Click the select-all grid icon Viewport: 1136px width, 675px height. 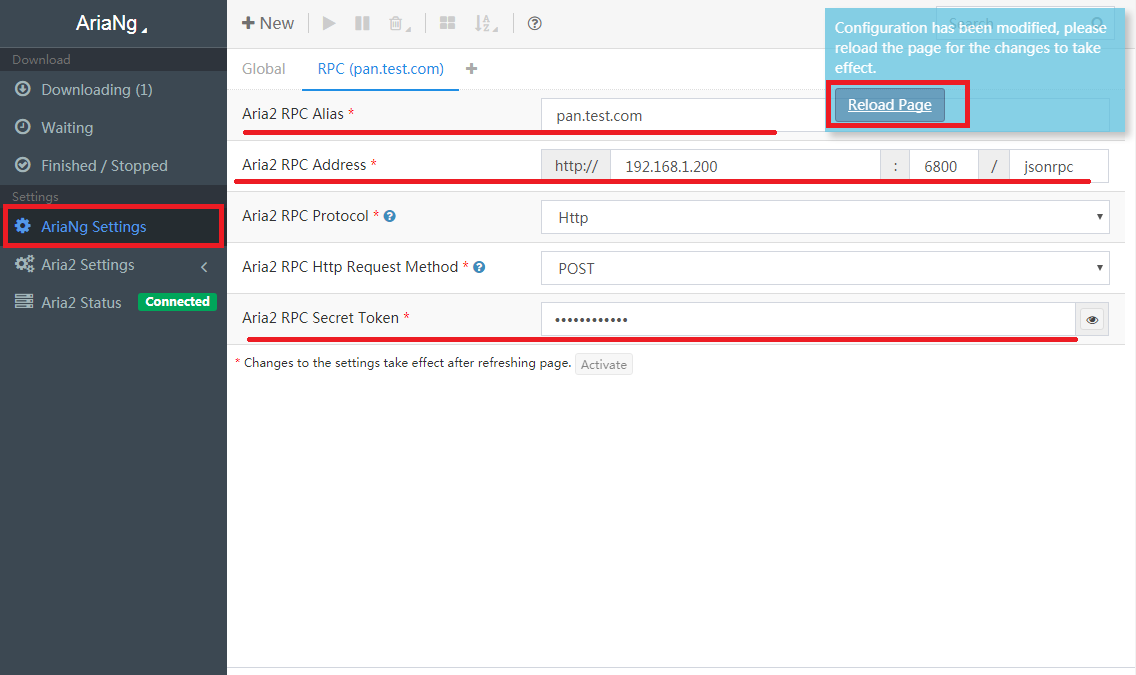pos(448,23)
